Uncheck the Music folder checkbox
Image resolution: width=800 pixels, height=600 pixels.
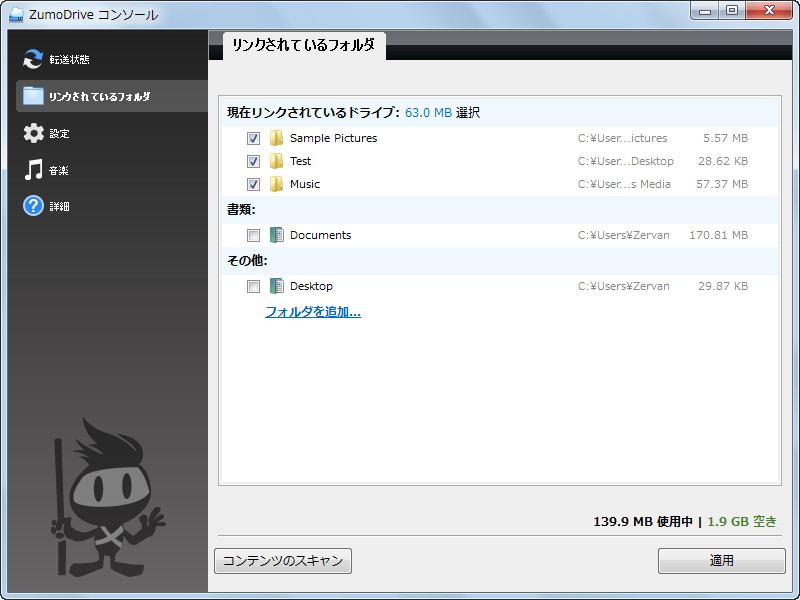[253, 184]
